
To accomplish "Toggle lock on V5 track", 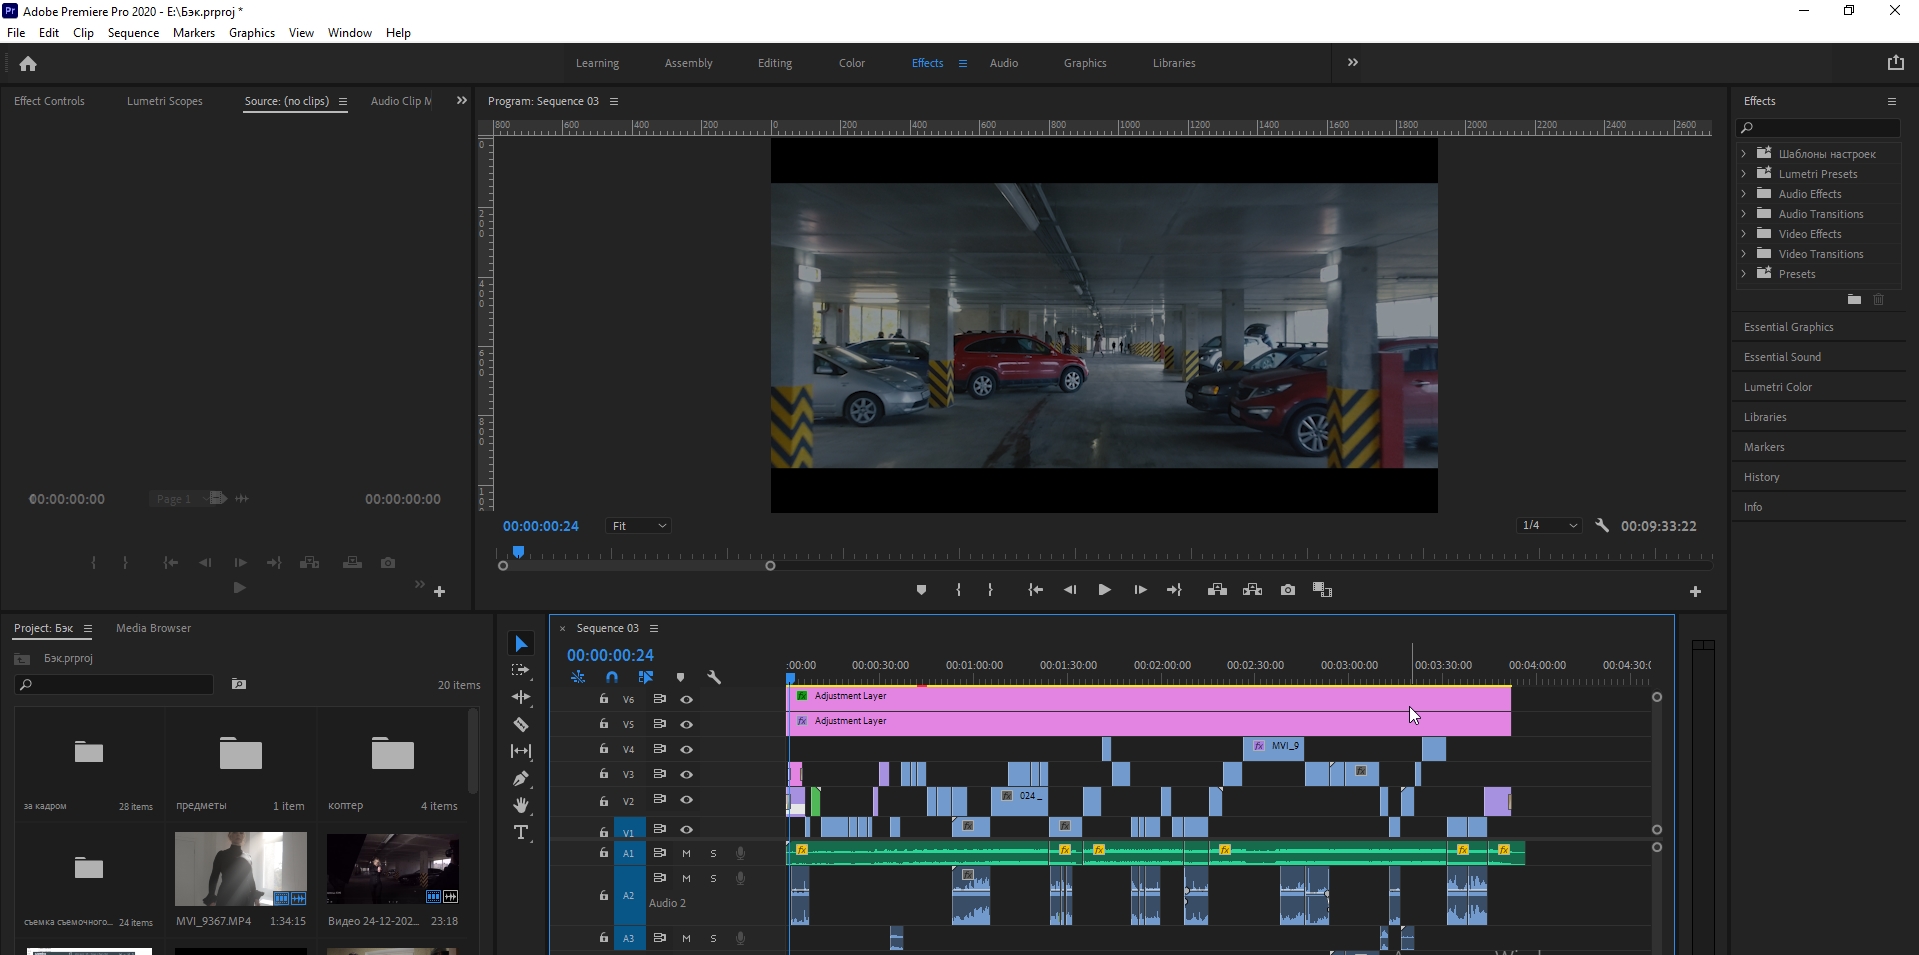I will (x=603, y=723).
